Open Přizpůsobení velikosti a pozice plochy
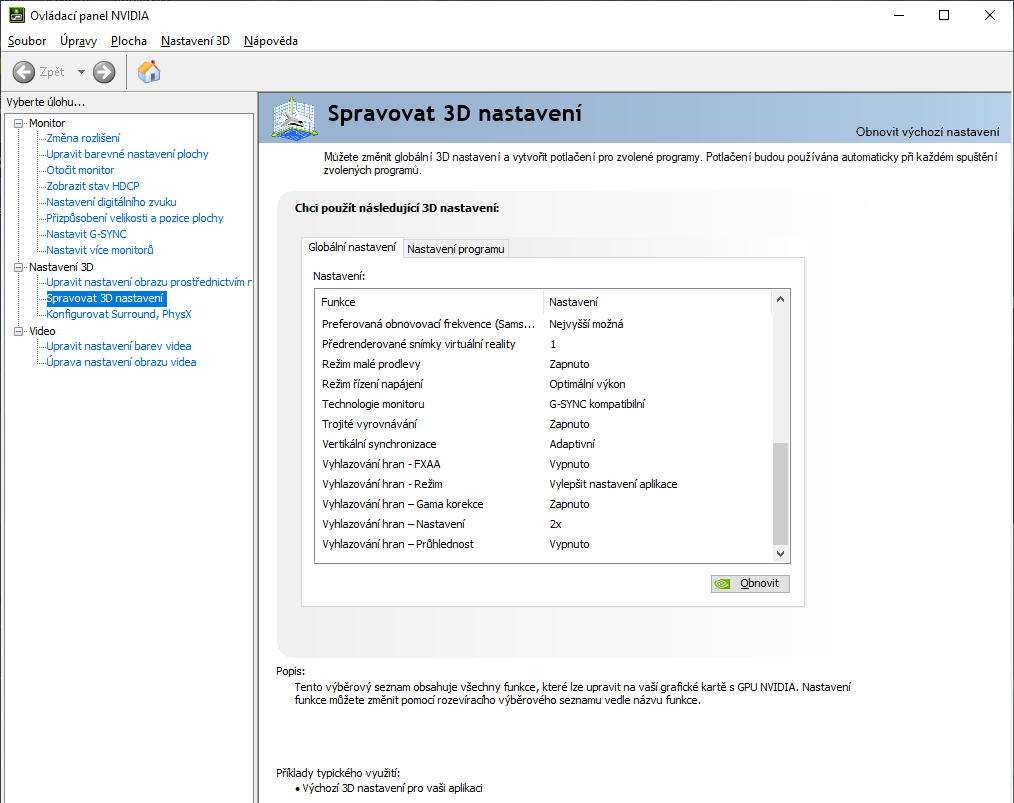Image resolution: width=1014 pixels, height=803 pixels. pyautogui.click(x=135, y=218)
